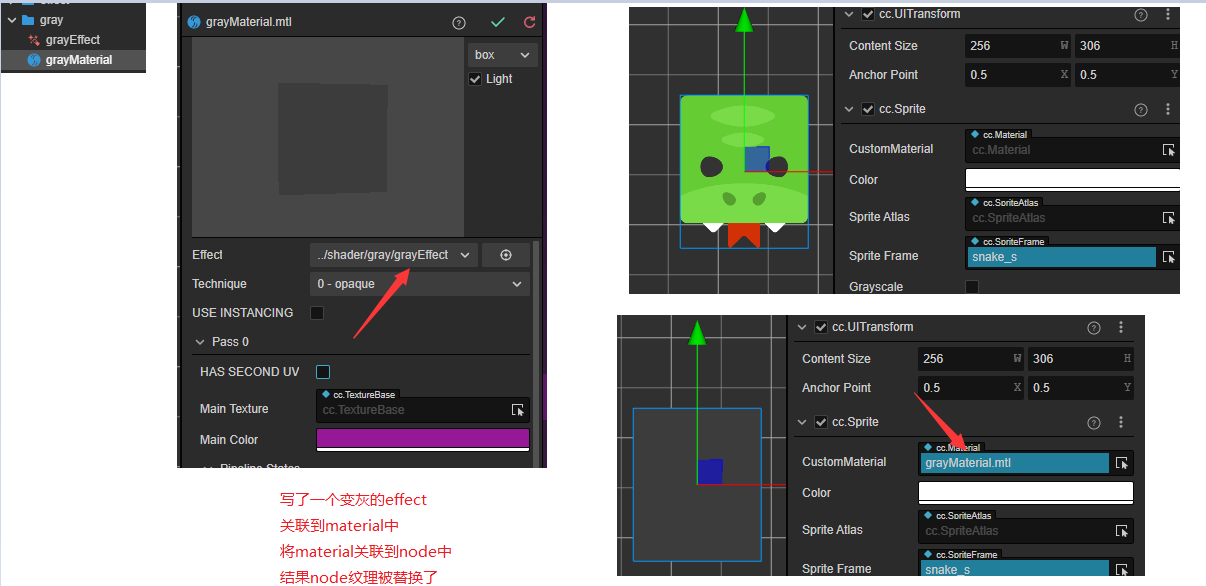Click the gray box material preview

pyautogui.click(x=332, y=138)
